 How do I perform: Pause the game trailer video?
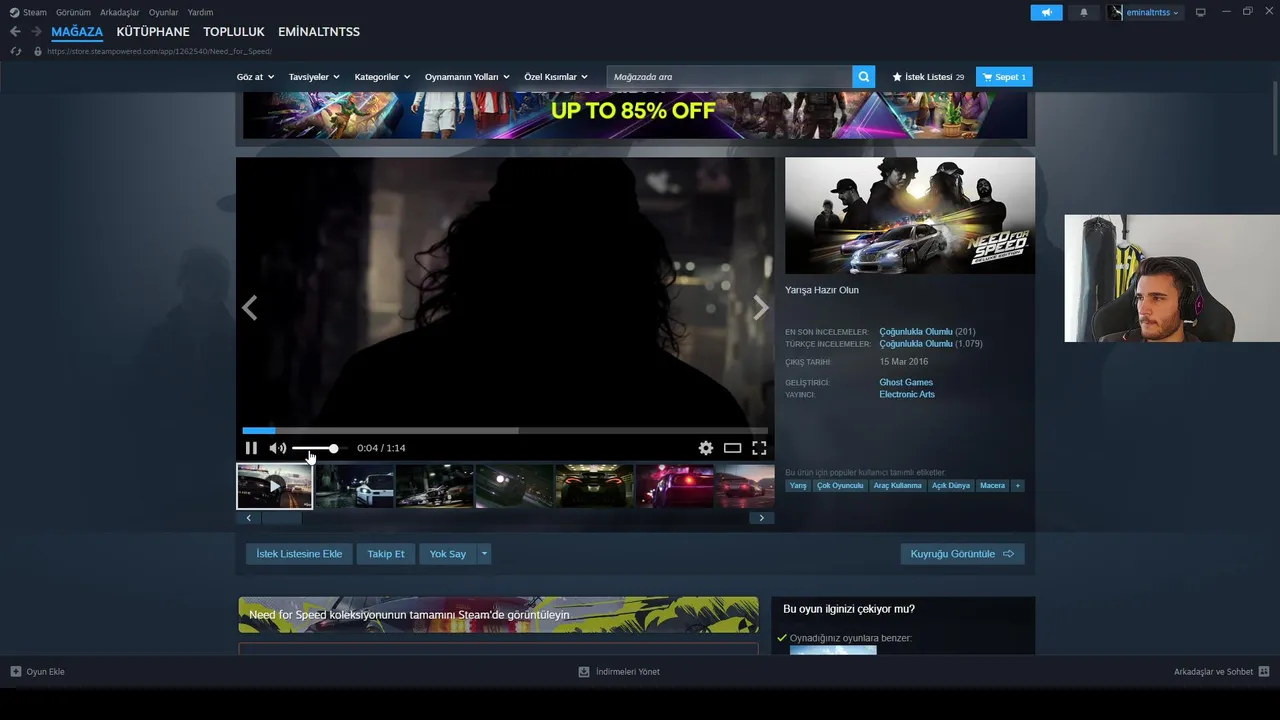click(251, 448)
